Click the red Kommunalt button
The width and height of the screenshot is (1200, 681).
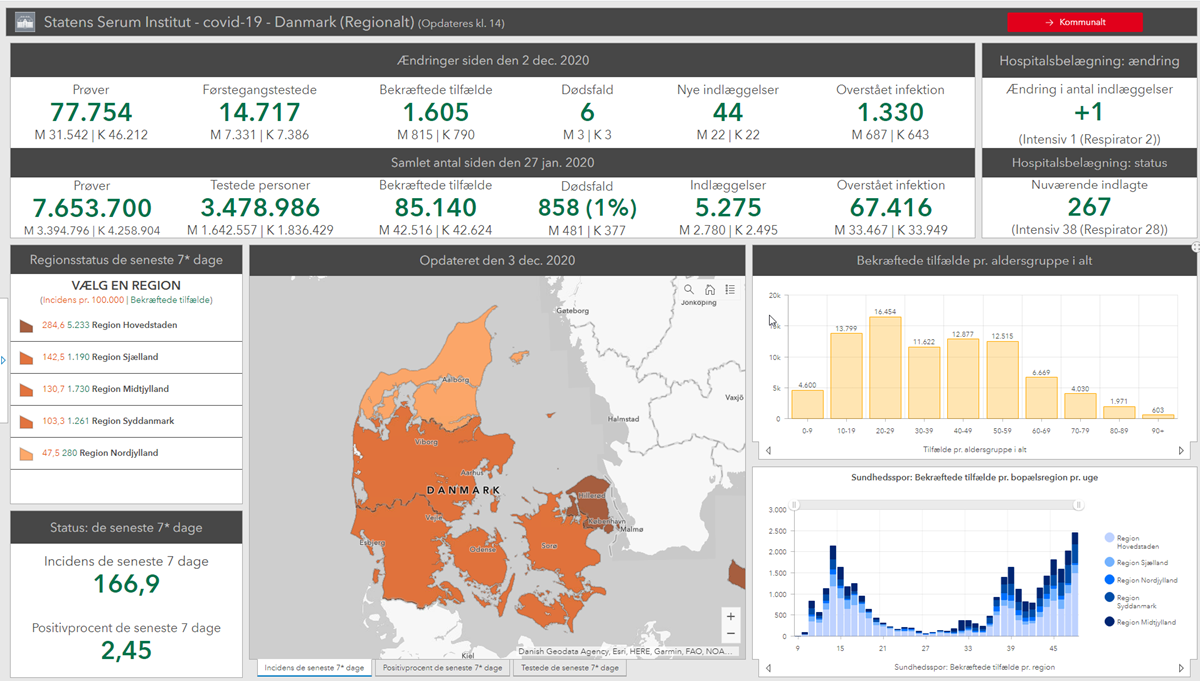[1075, 20]
